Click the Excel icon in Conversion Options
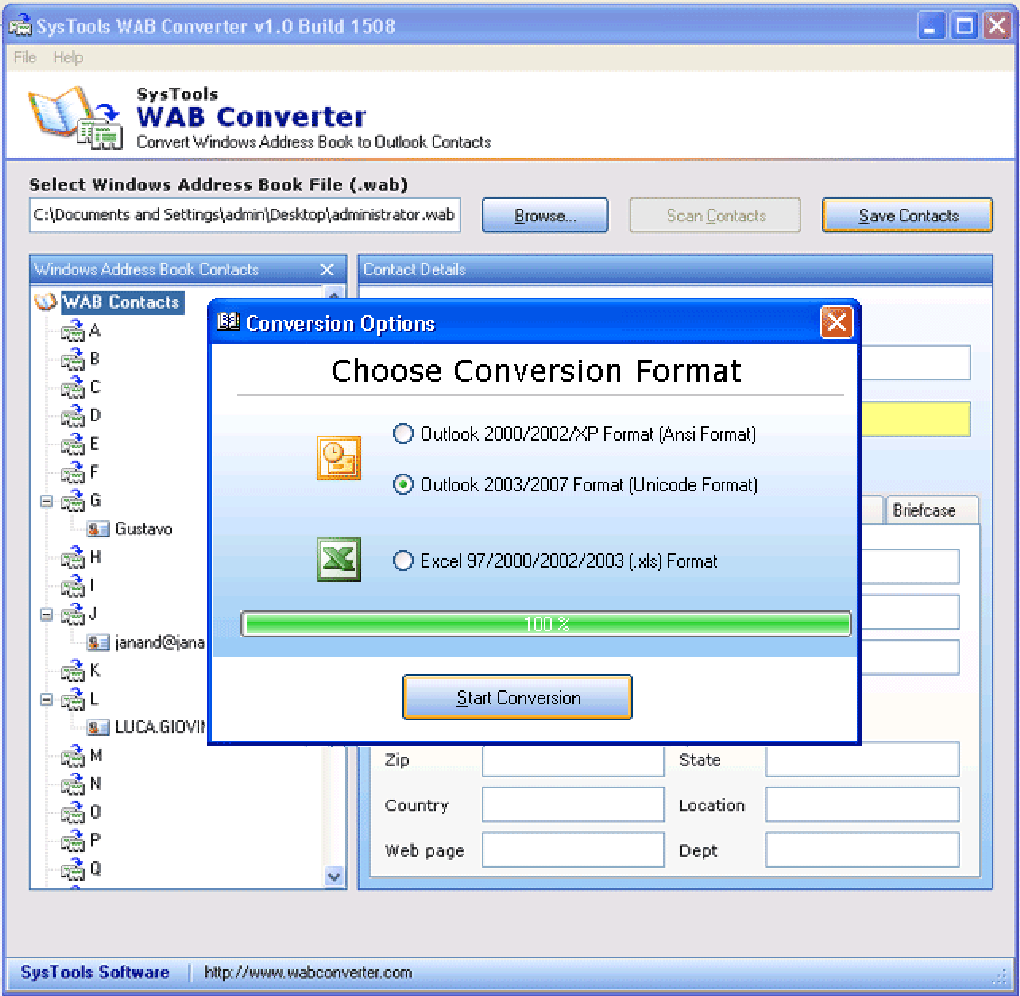The width and height of the screenshot is (1020, 996). [339, 559]
